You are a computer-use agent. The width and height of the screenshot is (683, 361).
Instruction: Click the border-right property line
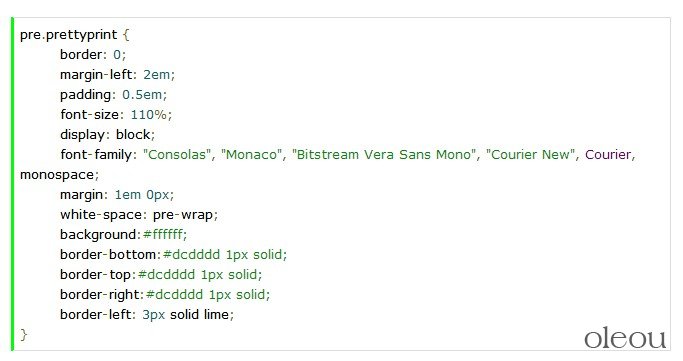165,295
